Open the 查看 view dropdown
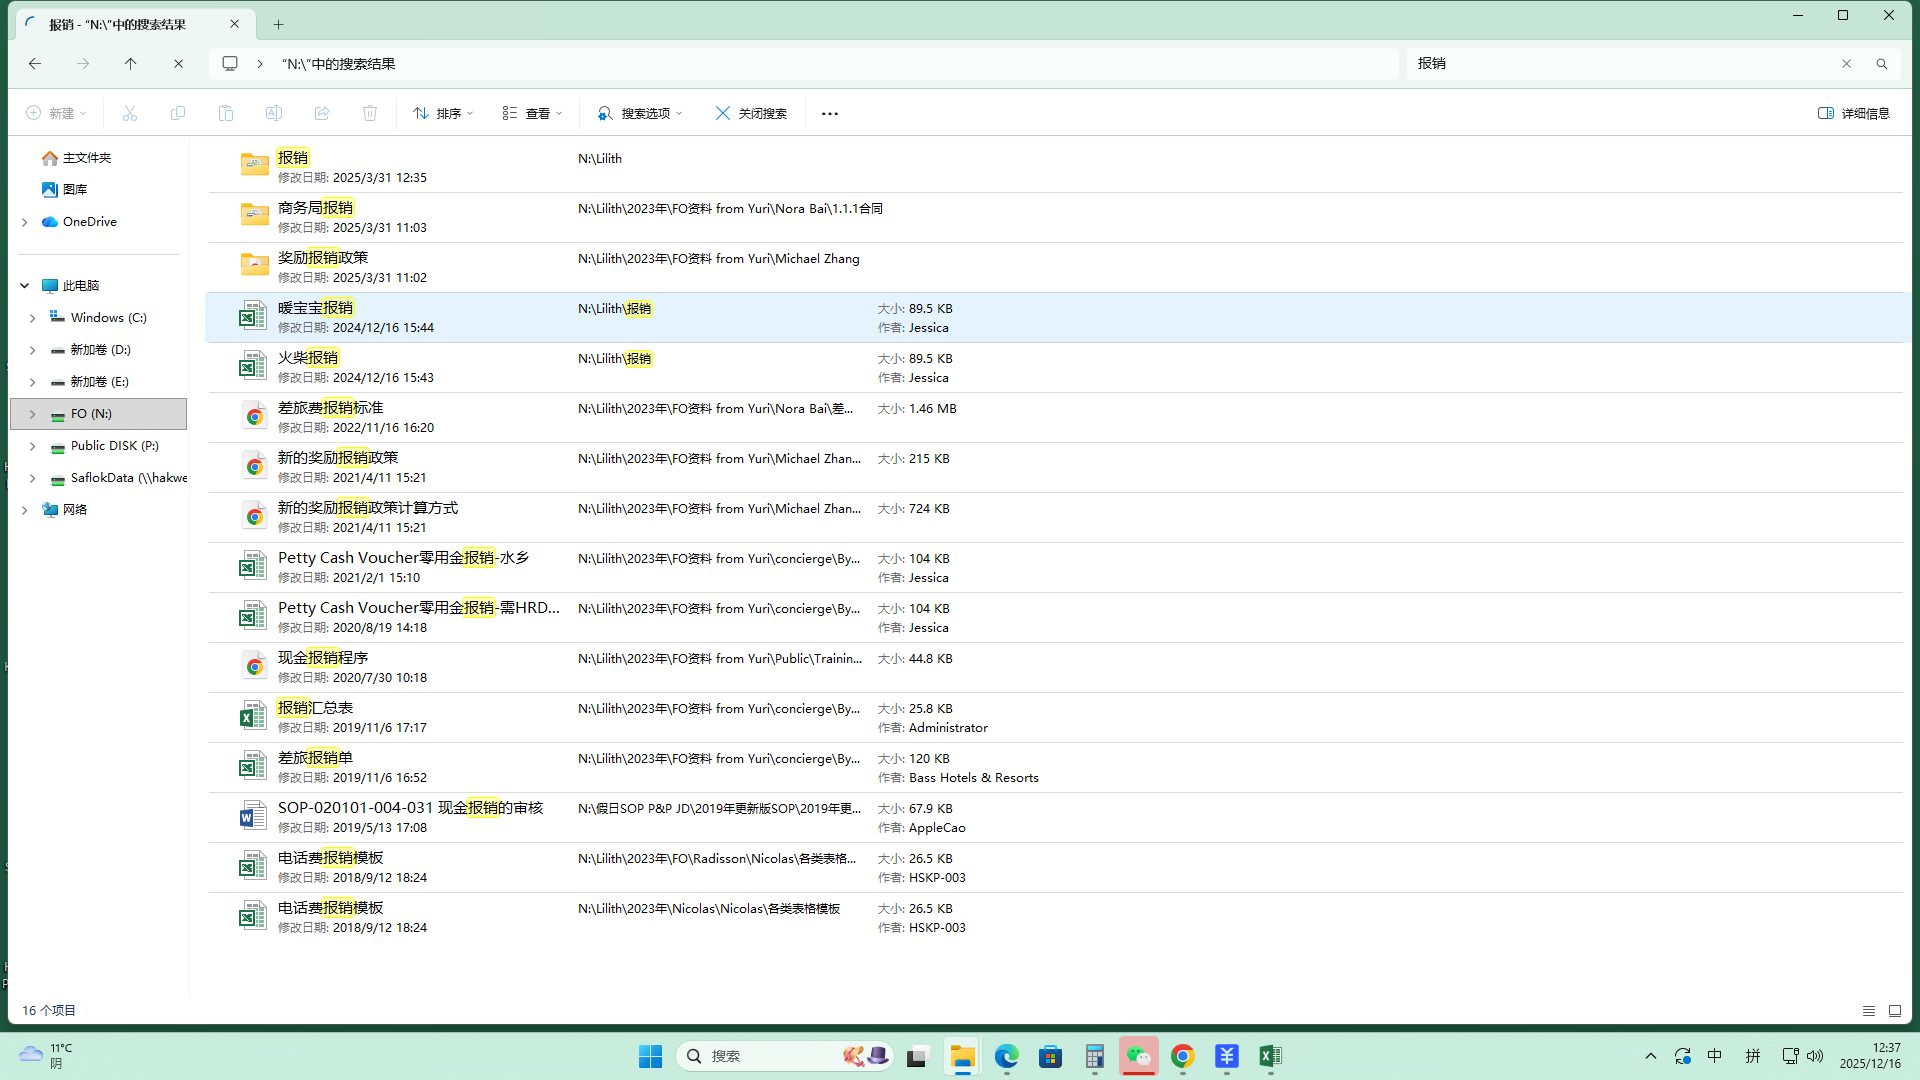 tap(532, 113)
